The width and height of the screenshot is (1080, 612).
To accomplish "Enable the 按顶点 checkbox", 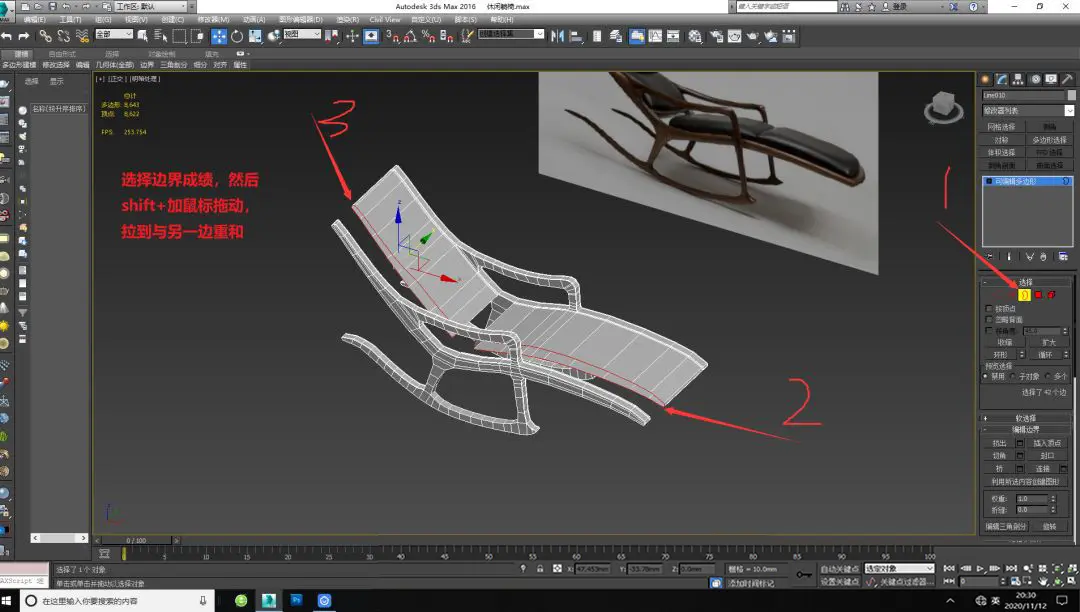I will 989,308.
